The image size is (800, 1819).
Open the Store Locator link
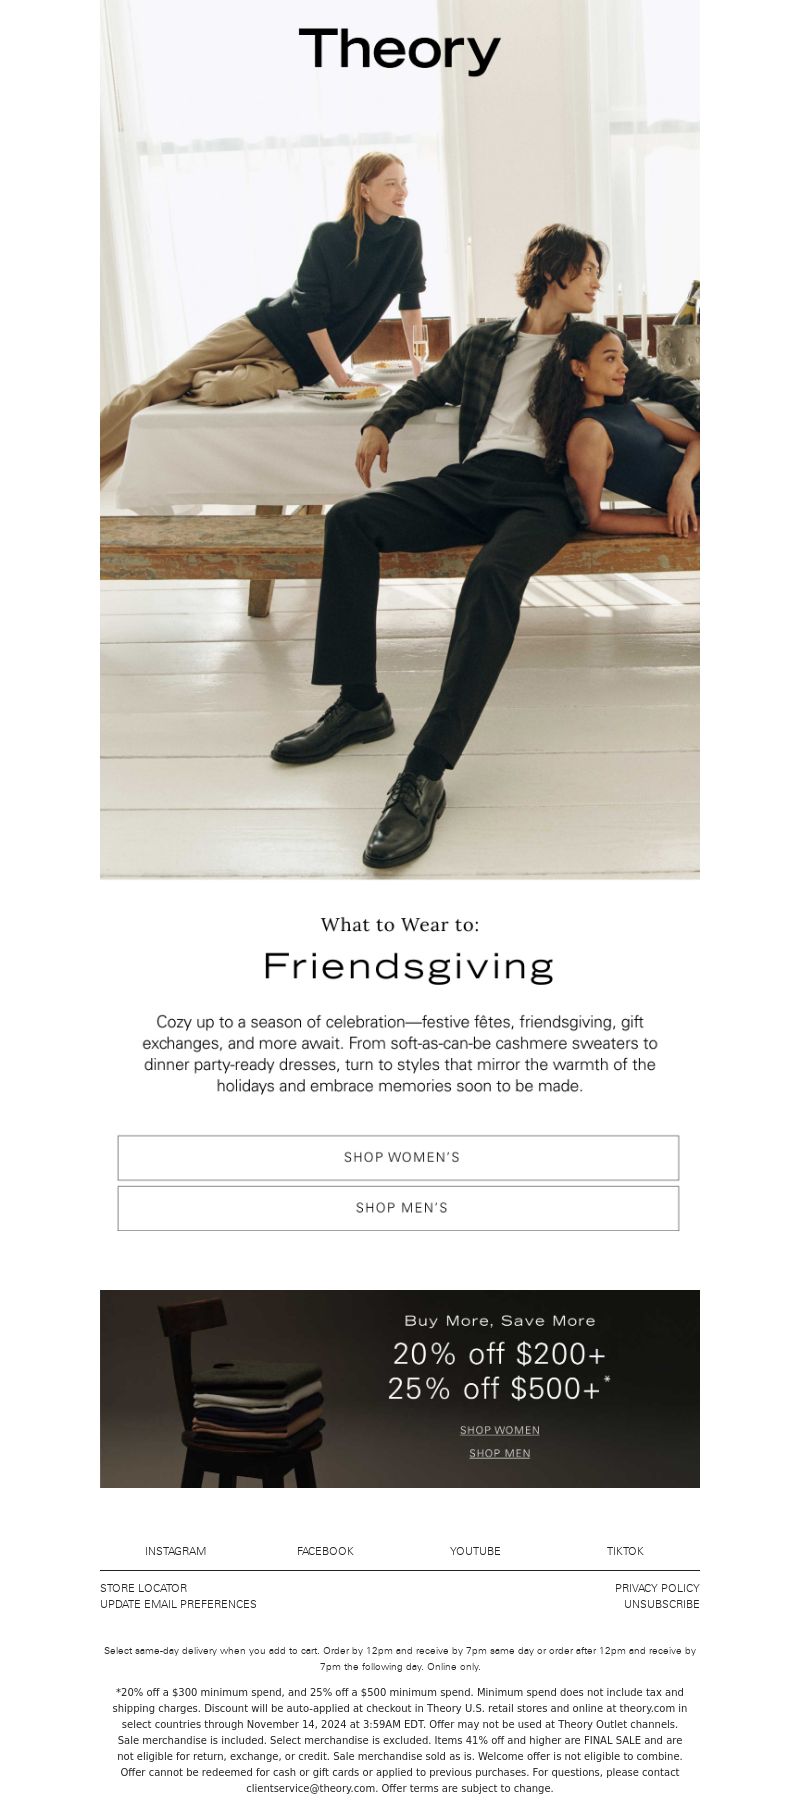(x=143, y=1588)
